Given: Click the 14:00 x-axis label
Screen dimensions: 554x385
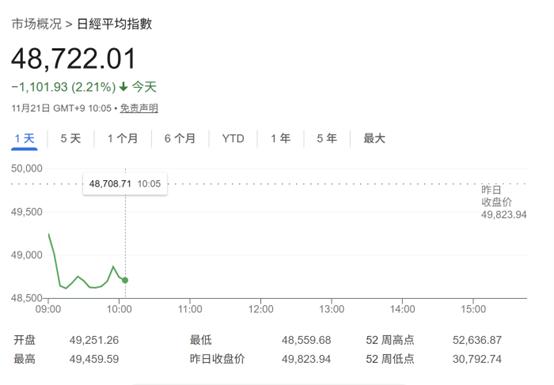Looking at the screenshot, I should 402,309.
